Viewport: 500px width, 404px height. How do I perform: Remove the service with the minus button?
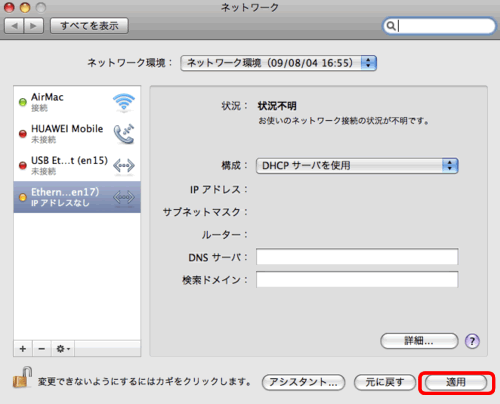coord(42,349)
